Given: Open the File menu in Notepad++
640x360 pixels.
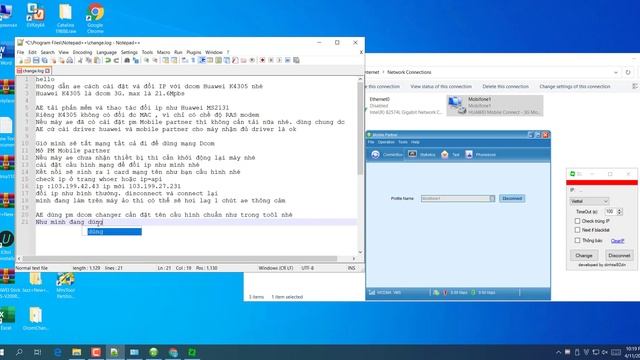Looking at the screenshot, I should (20, 52).
